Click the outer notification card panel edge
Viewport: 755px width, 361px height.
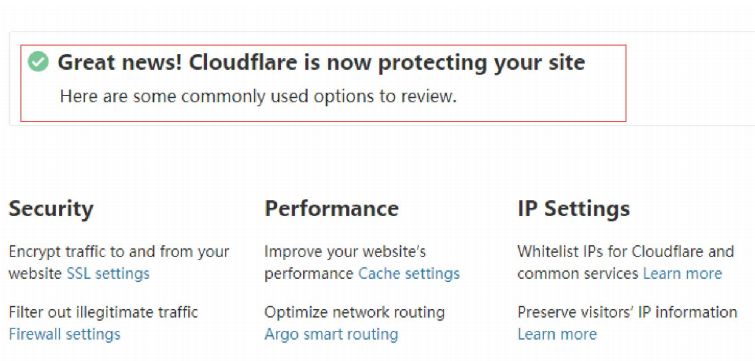click(x=691, y=78)
